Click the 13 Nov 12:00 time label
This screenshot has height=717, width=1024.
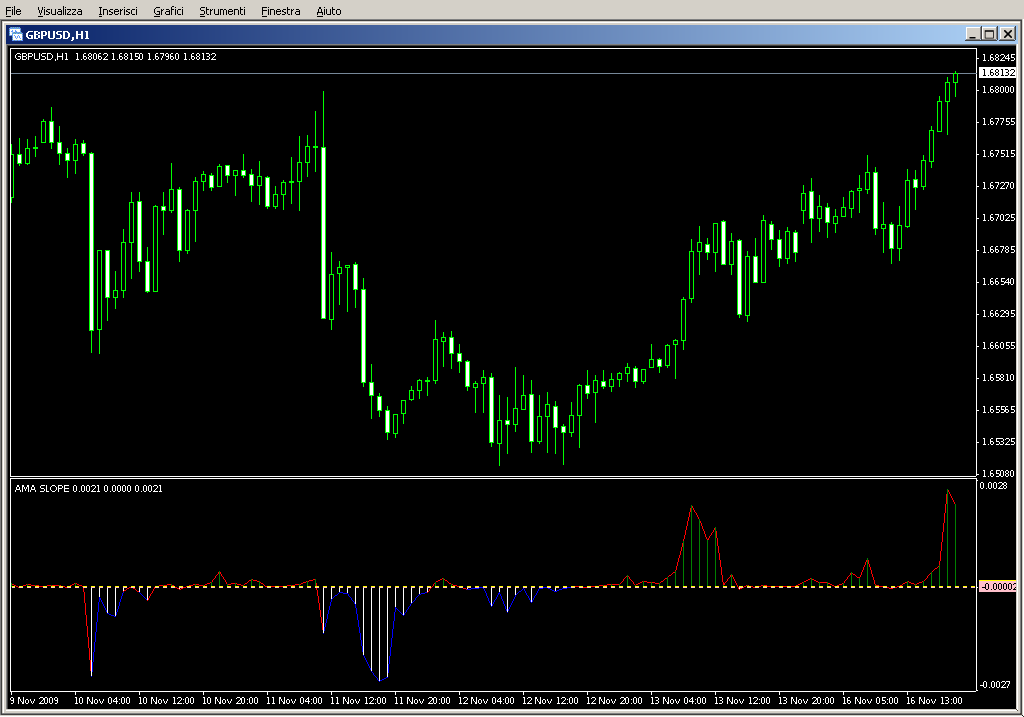742,701
